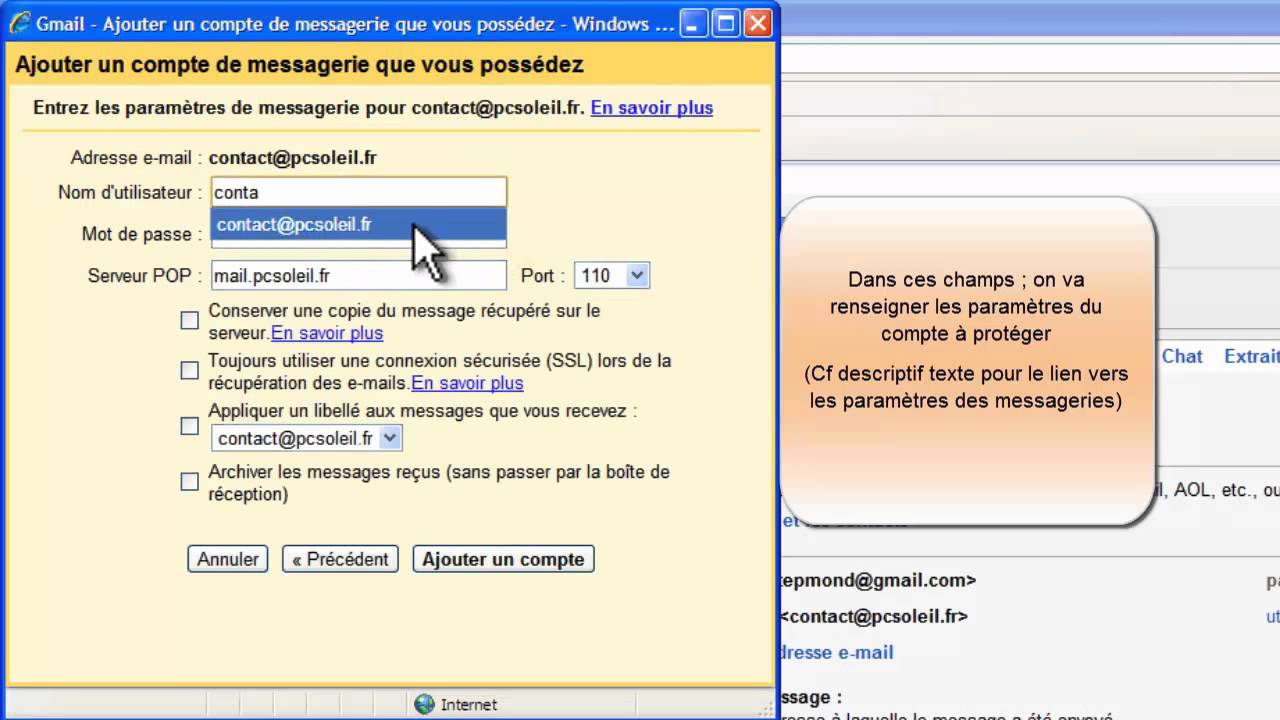Open 'En savoir plus' link about server copy

click(x=327, y=333)
